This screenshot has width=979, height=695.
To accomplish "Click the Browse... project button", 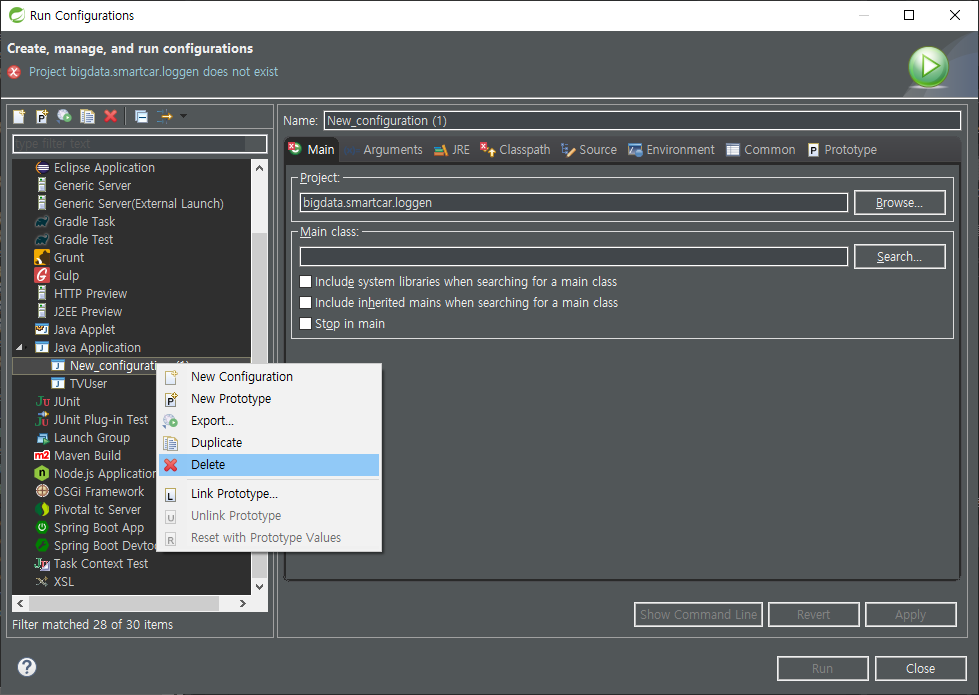I will 899,203.
